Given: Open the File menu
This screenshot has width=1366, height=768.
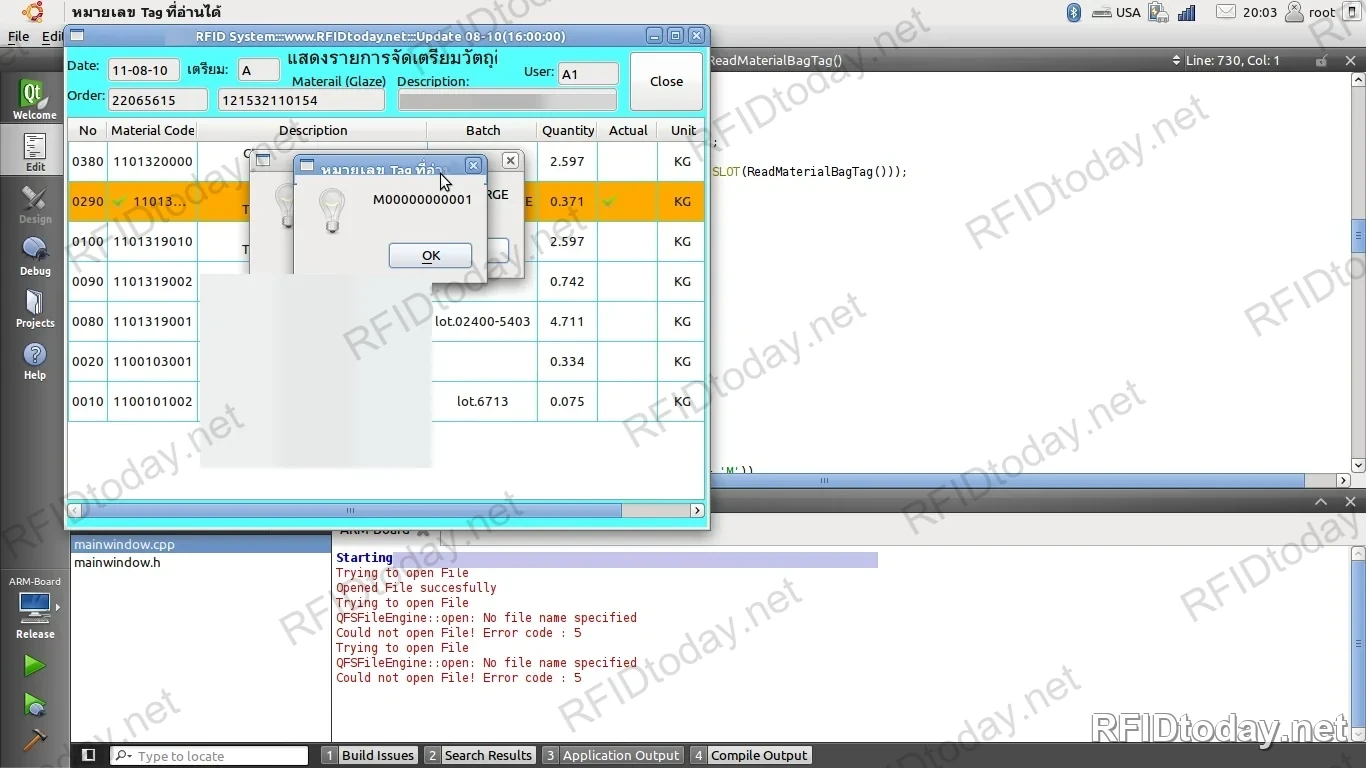Looking at the screenshot, I should [18, 36].
